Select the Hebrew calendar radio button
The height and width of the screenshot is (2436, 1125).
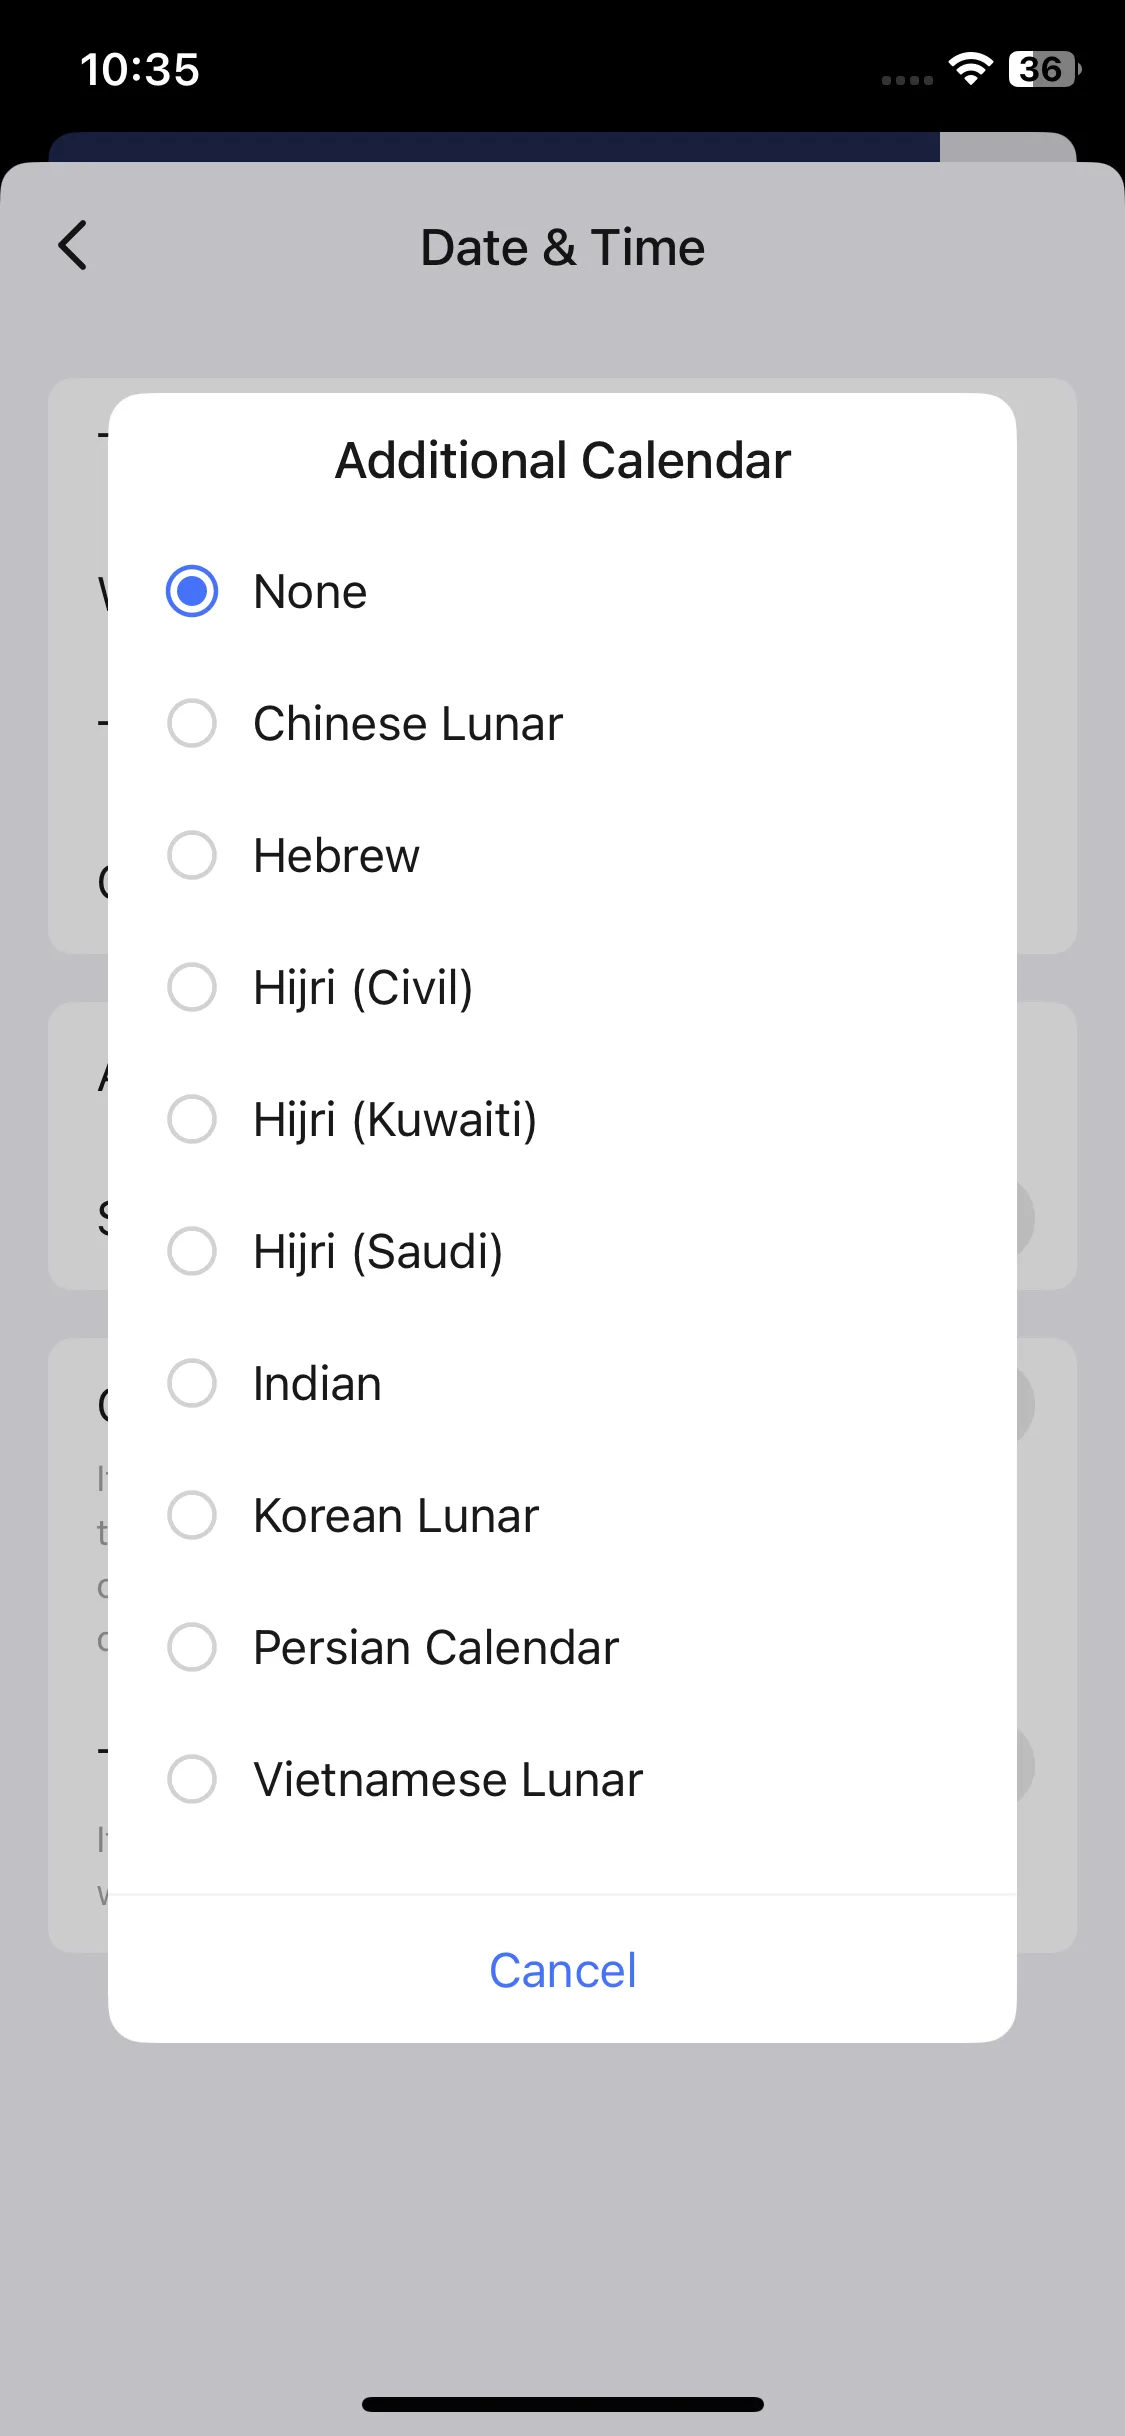192,855
